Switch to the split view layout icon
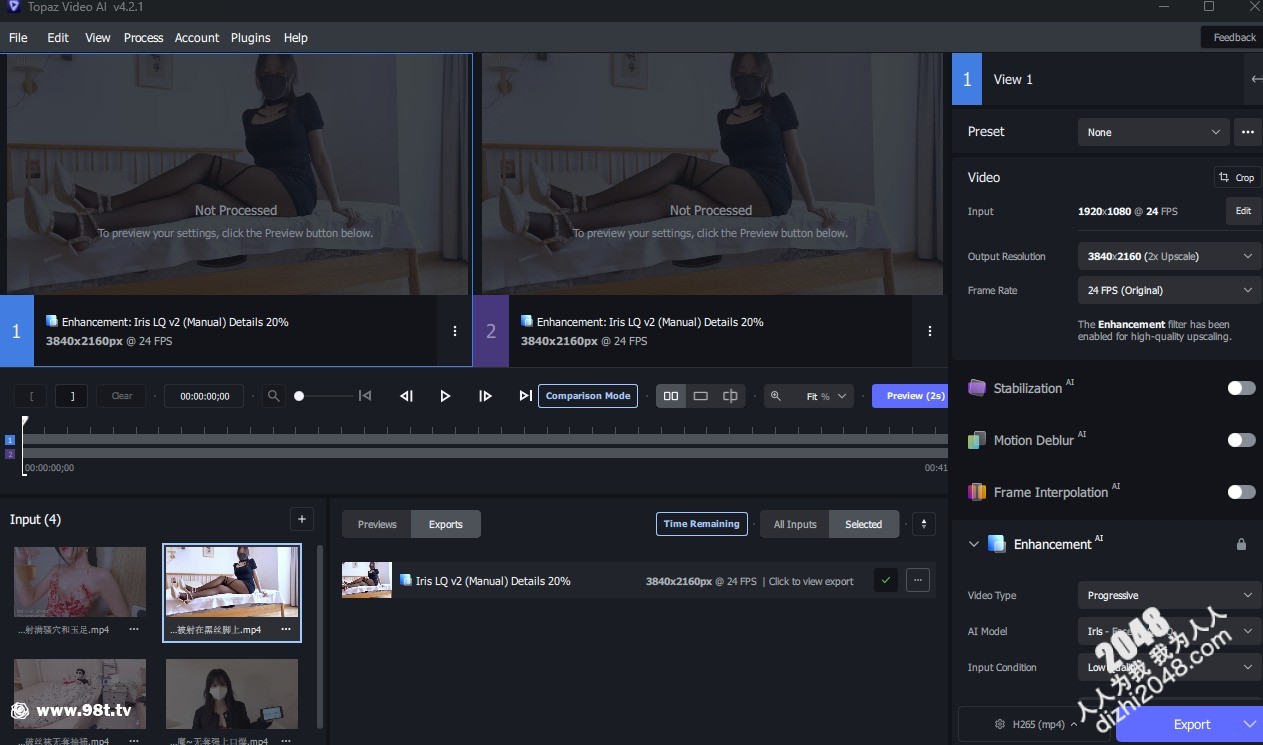Image resolution: width=1263 pixels, height=745 pixels. click(x=730, y=396)
